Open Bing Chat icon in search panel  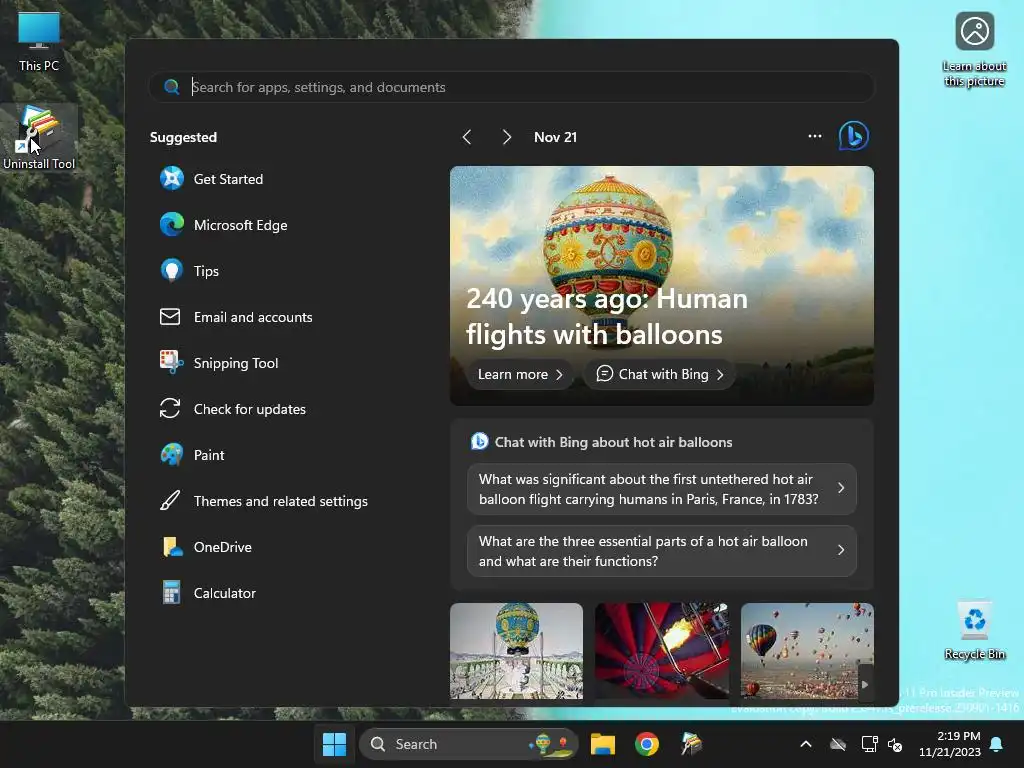(x=854, y=136)
